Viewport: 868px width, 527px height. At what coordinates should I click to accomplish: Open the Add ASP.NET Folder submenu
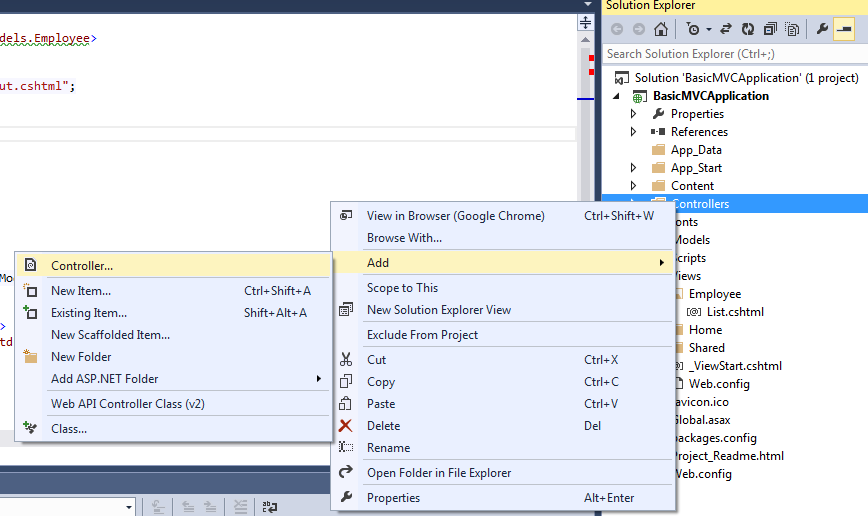pos(105,379)
